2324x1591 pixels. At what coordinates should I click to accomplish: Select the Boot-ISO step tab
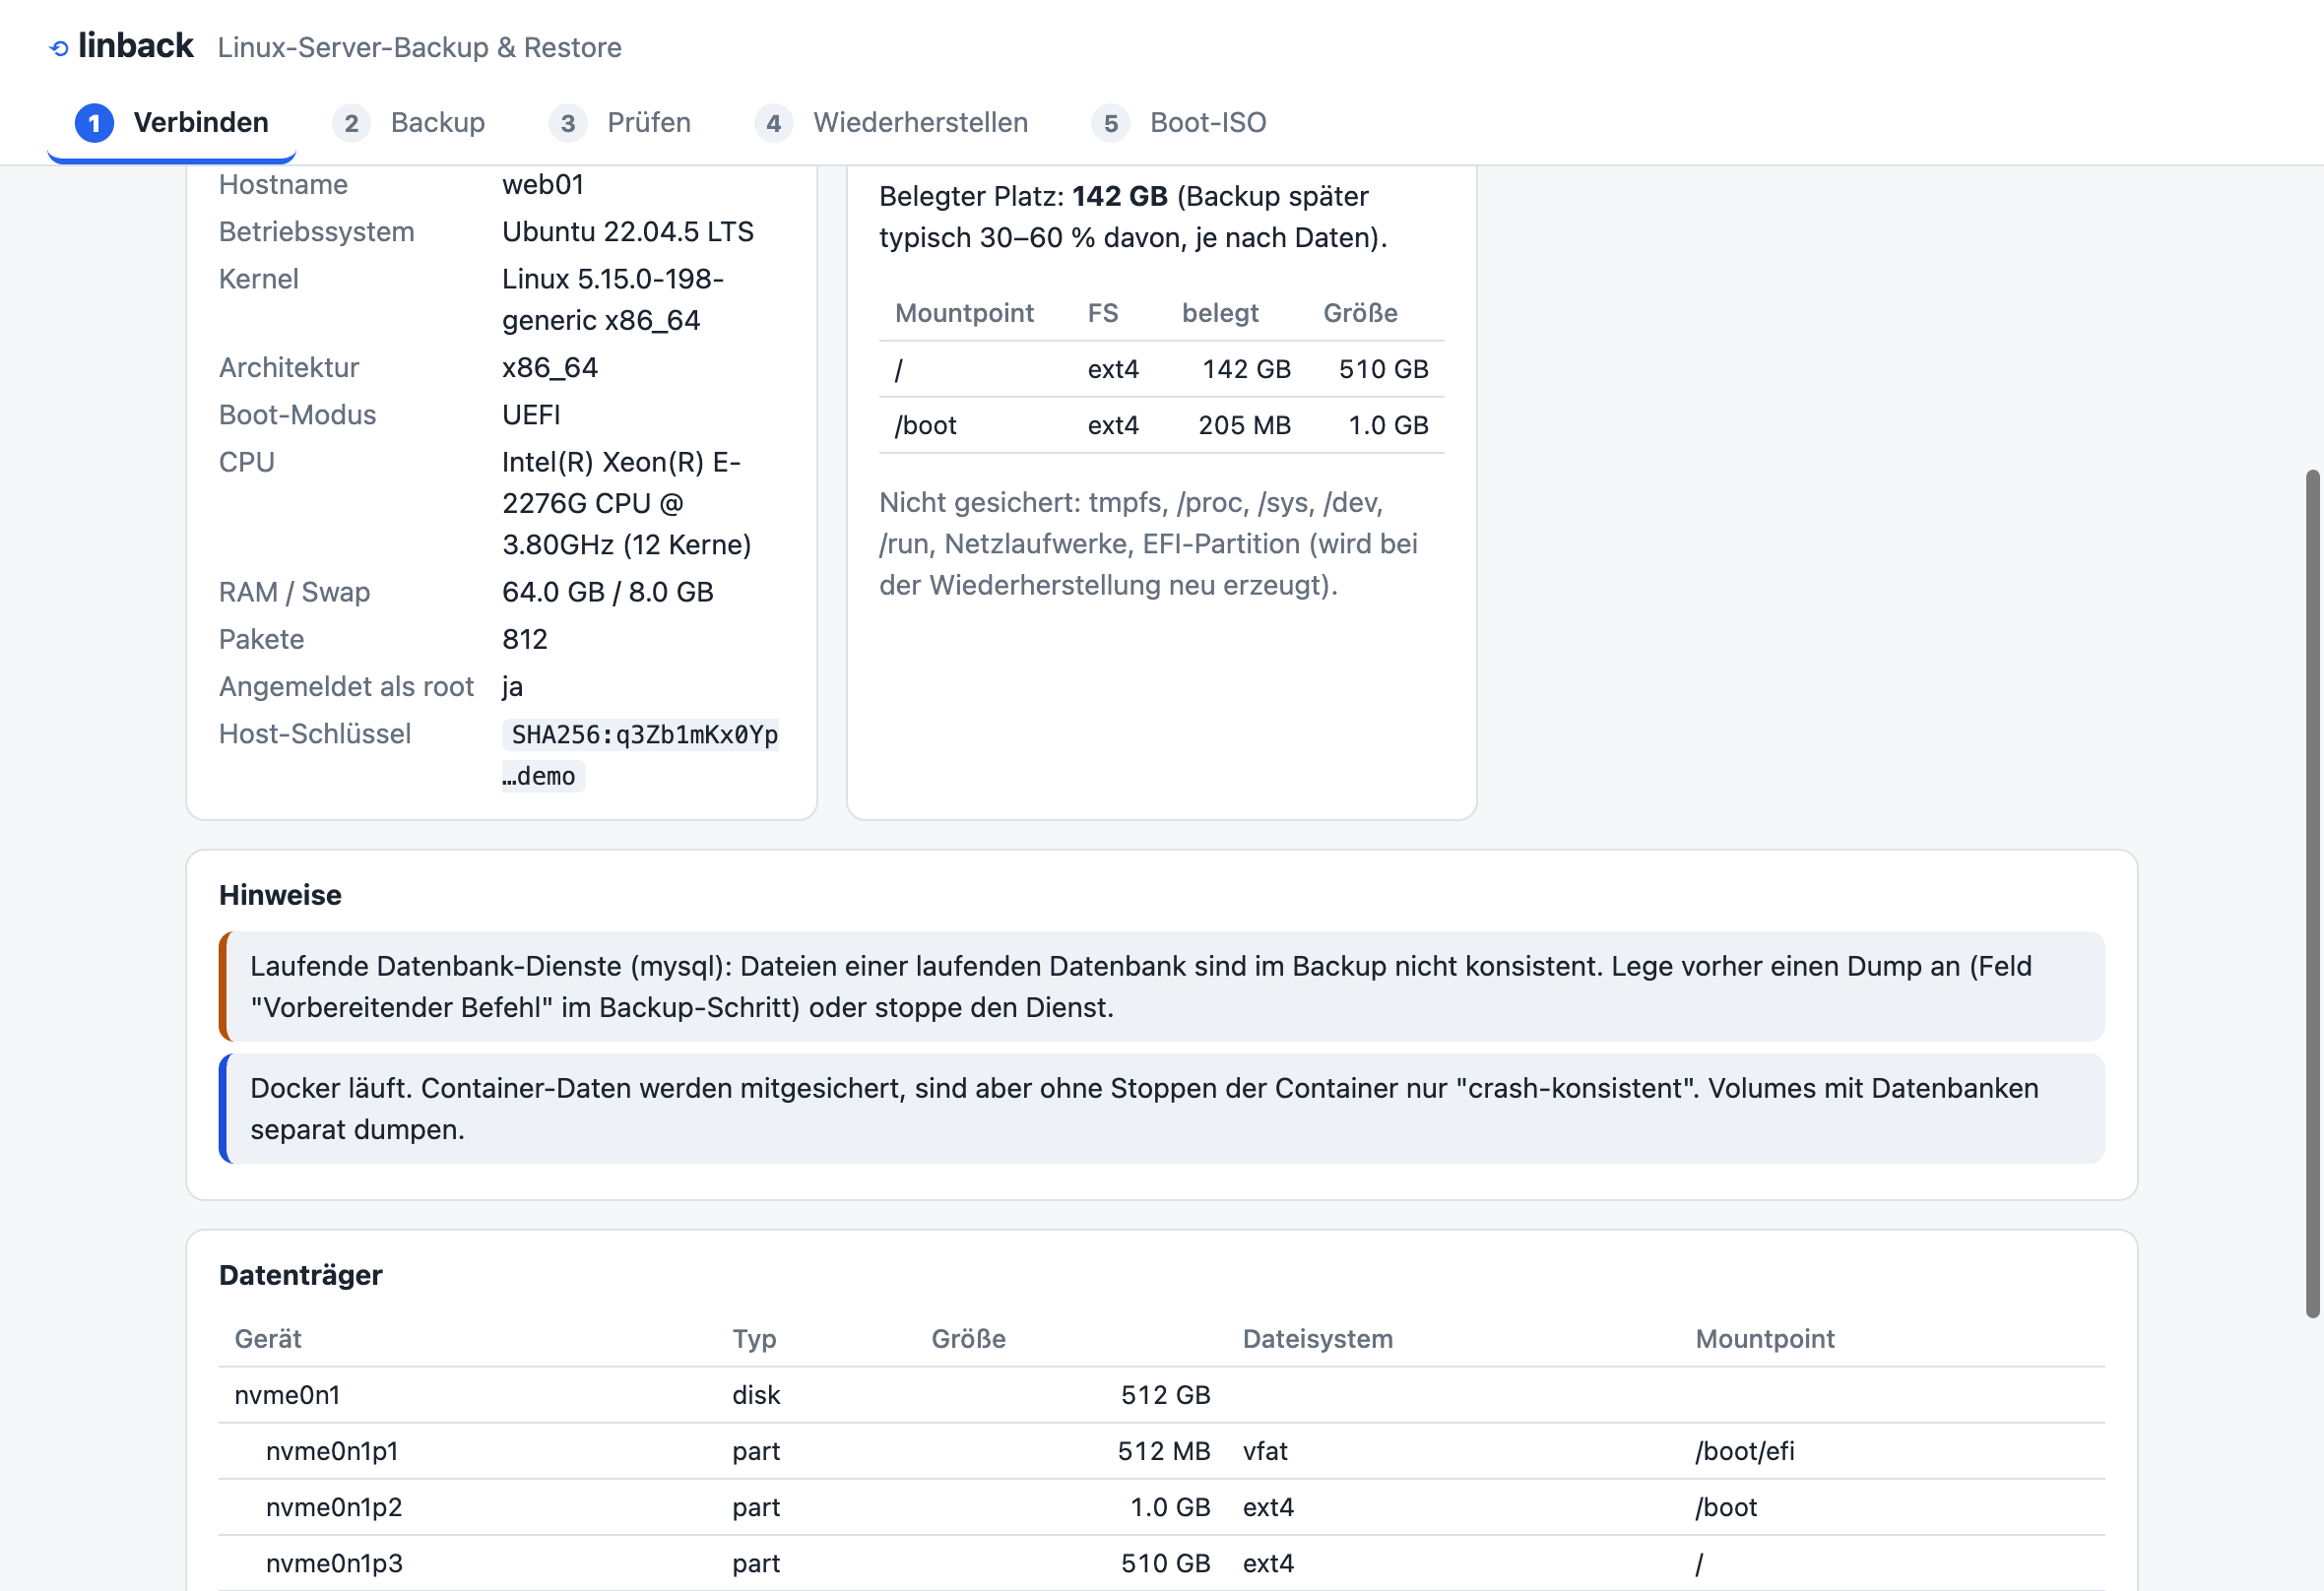(x=1179, y=123)
